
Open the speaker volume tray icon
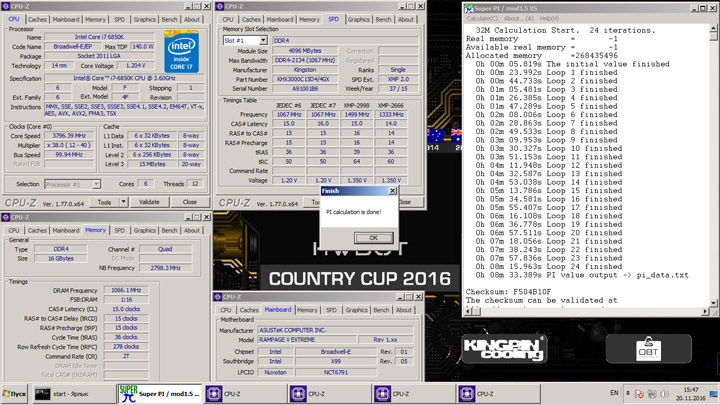(x=664, y=394)
